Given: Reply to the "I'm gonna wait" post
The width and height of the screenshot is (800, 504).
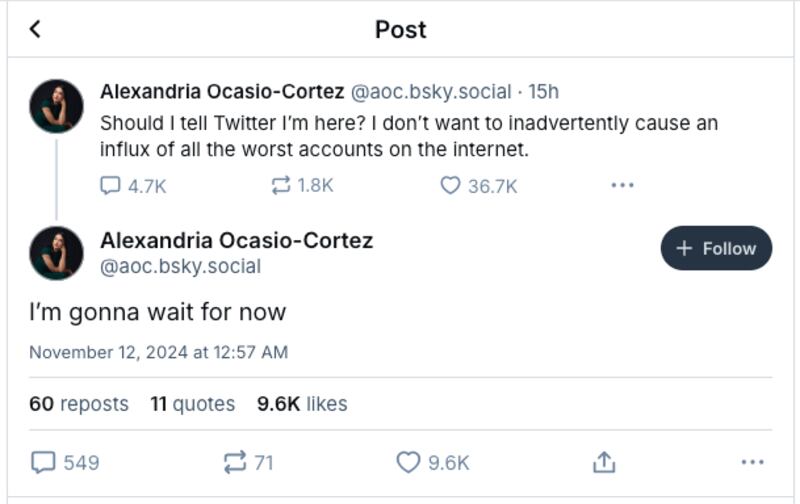Looking at the screenshot, I should coord(43,462).
